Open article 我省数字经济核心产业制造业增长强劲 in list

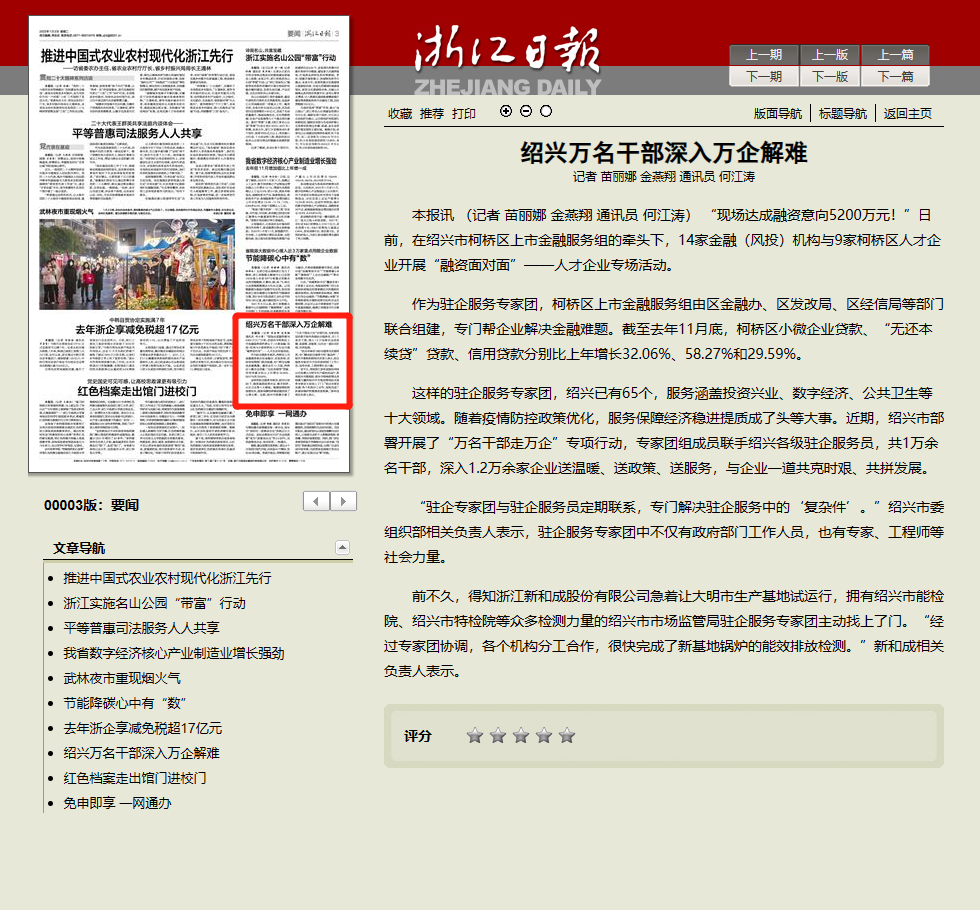click(174, 653)
